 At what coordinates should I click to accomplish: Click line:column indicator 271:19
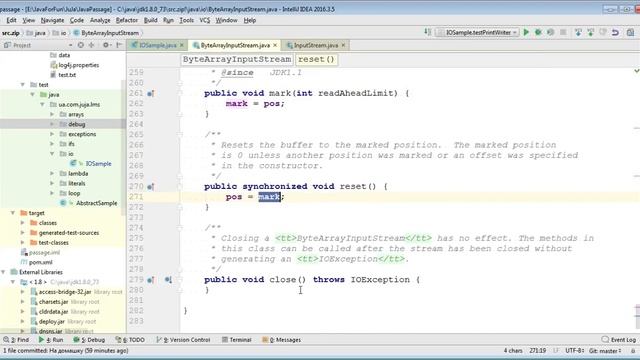coord(538,351)
